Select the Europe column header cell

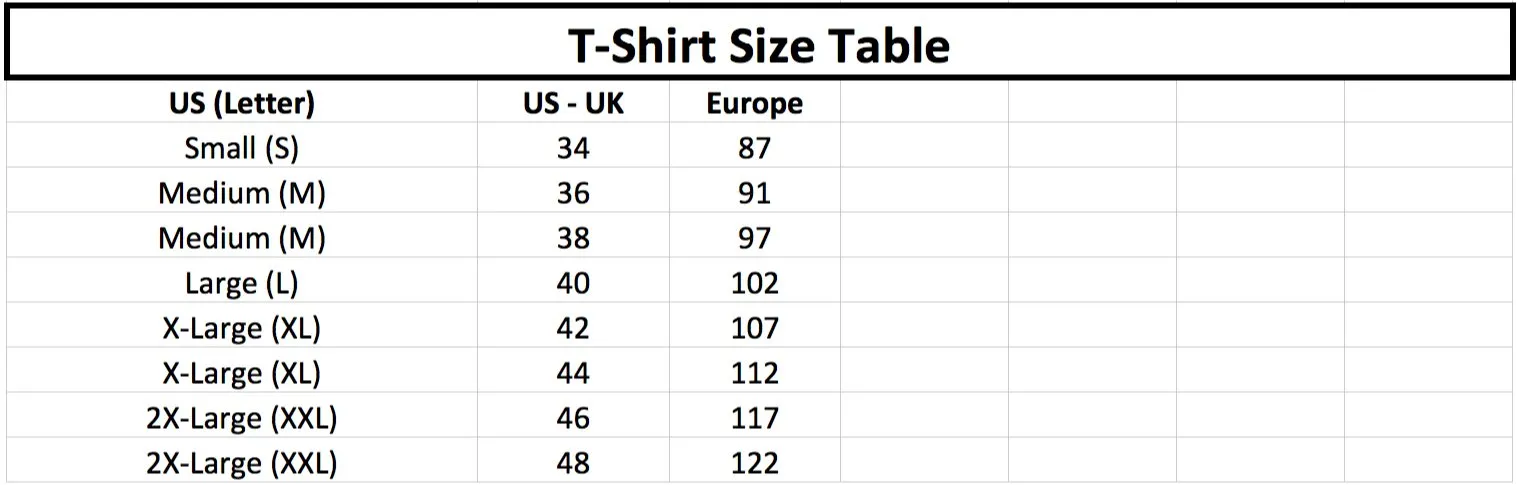click(x=754, y=102)
